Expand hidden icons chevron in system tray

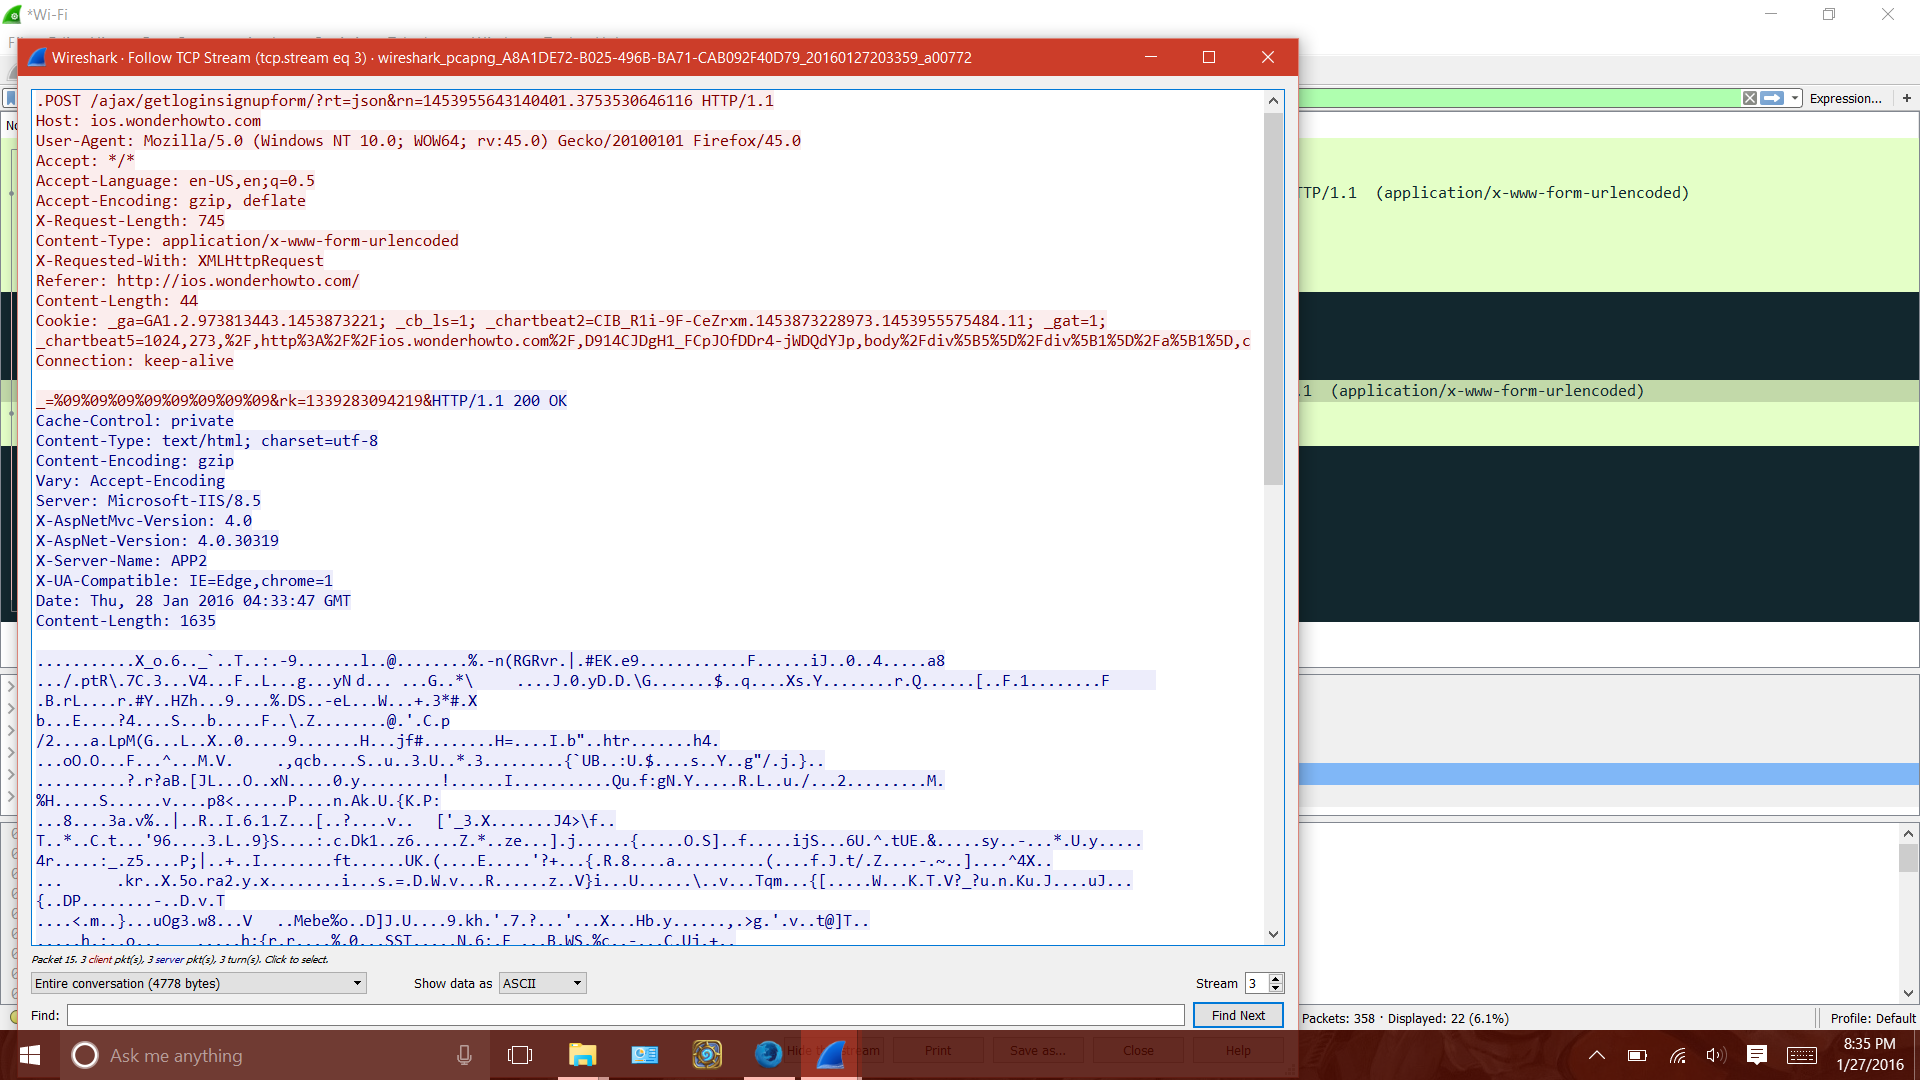(x=1597, y=1056)
